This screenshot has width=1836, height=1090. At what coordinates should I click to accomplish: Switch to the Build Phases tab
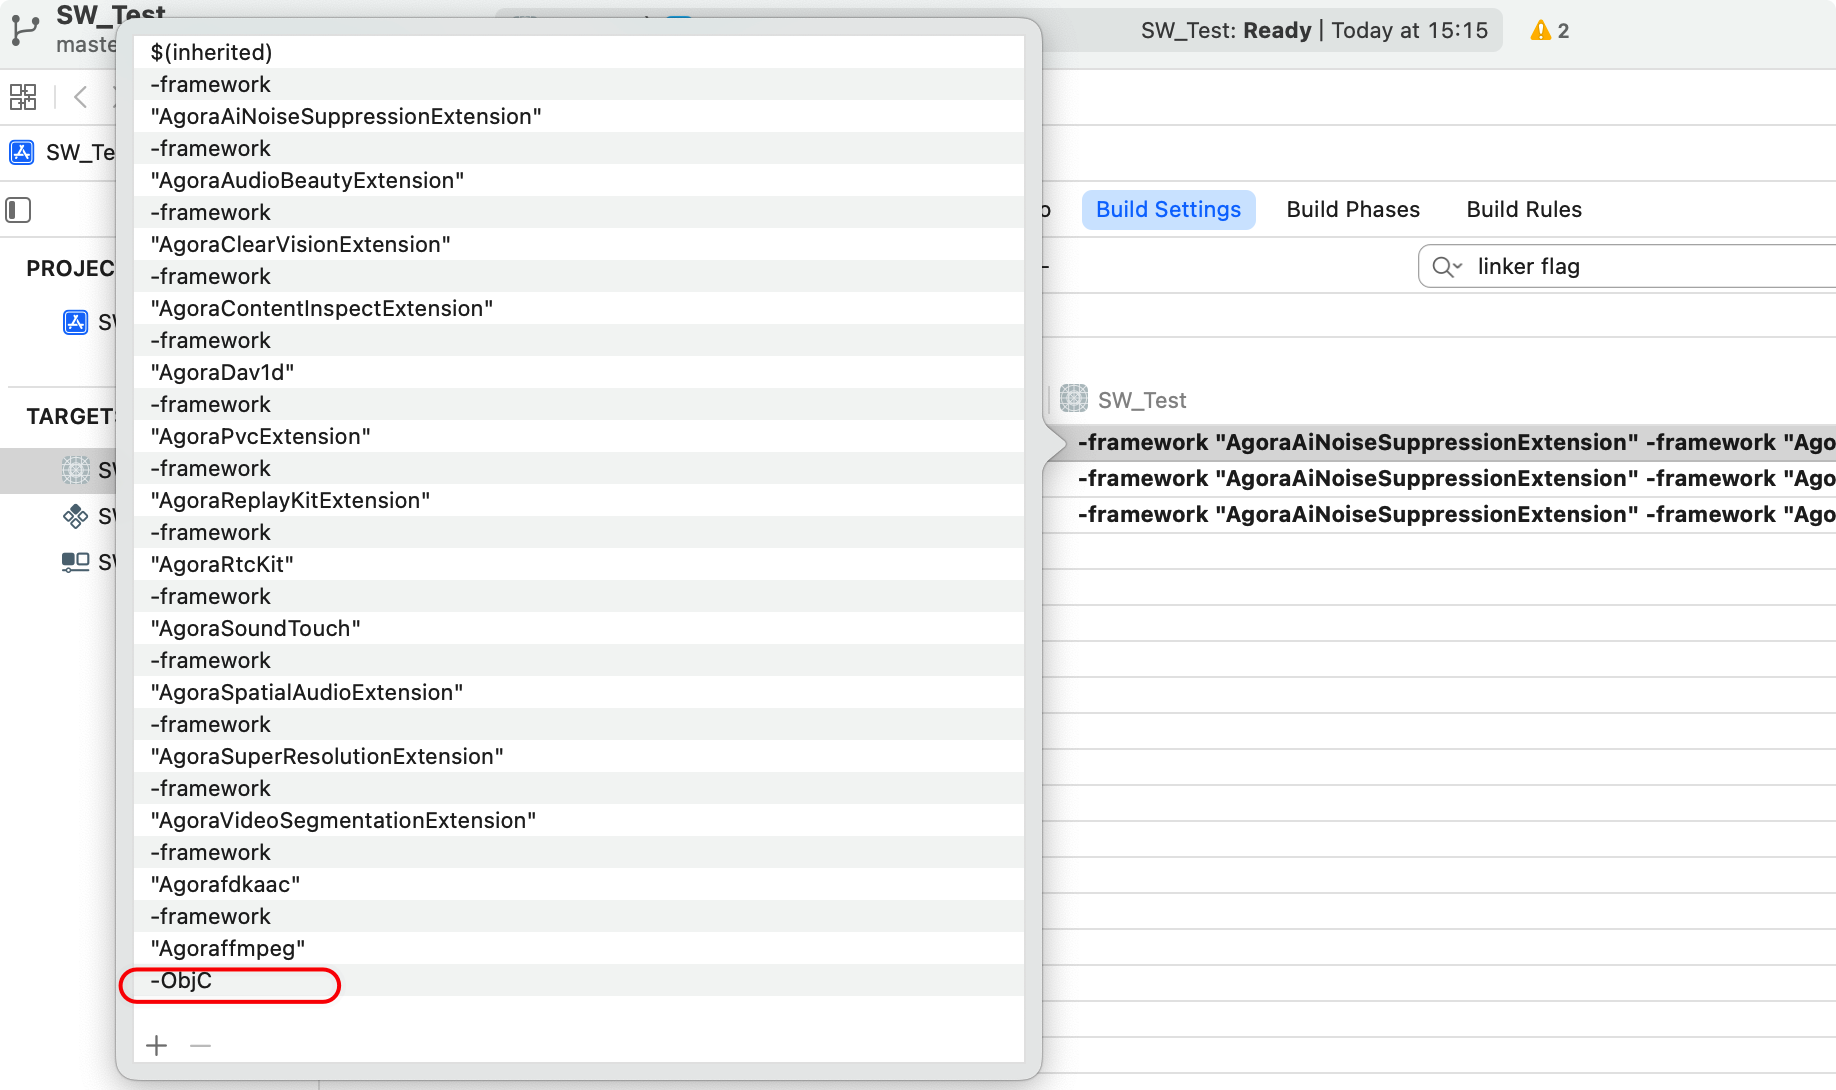[1353, 210]
